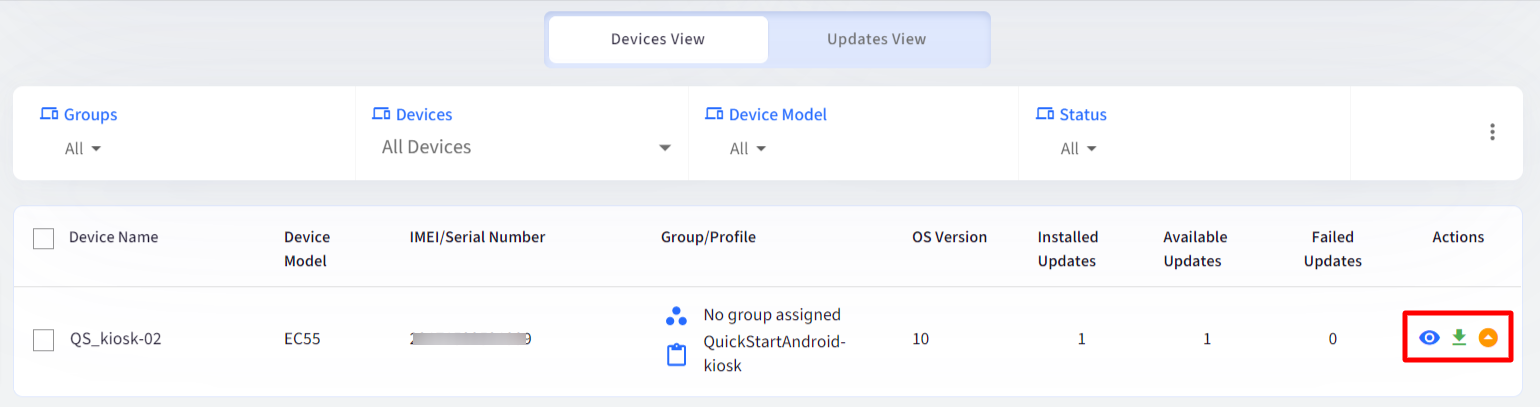Image resolution: width=1540 pixels, height=407 pixels.
Task: Click the group icon beside No group assigned
Action: (x=676, y=316)
